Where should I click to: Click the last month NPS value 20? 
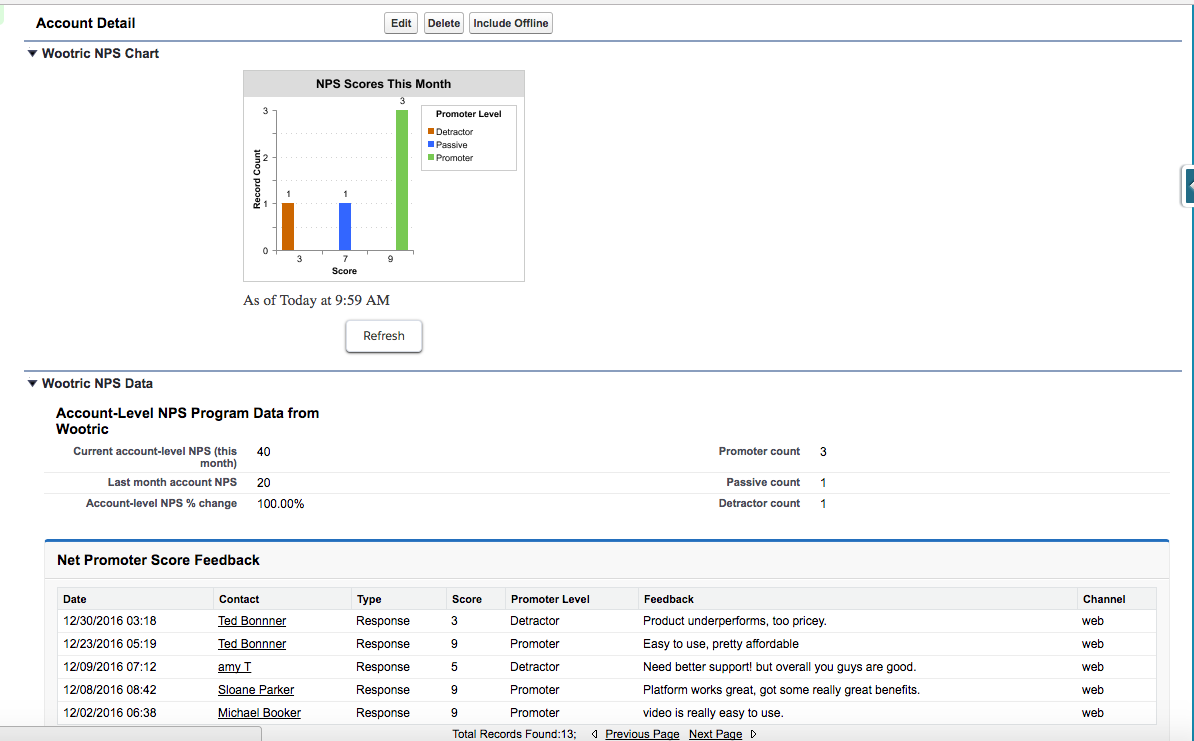pos(263,483)
